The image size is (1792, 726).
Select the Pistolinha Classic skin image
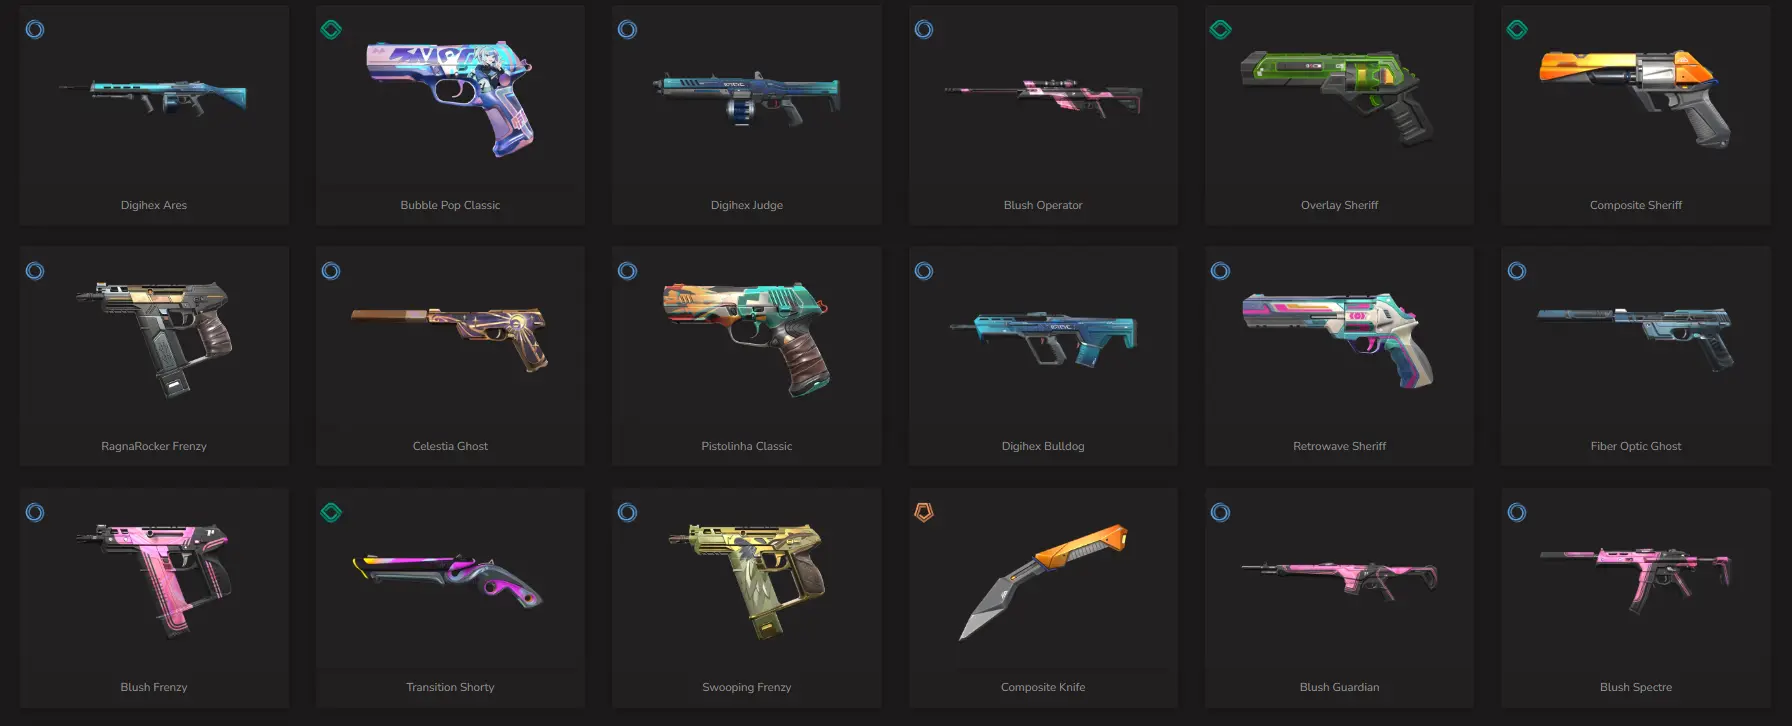click(x=747, y=338)
